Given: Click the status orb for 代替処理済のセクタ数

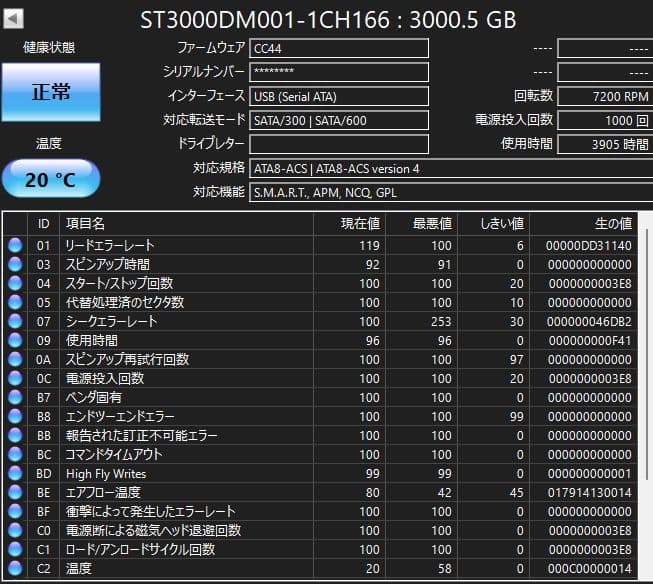Looking at the screenshot, I should 15,303.
